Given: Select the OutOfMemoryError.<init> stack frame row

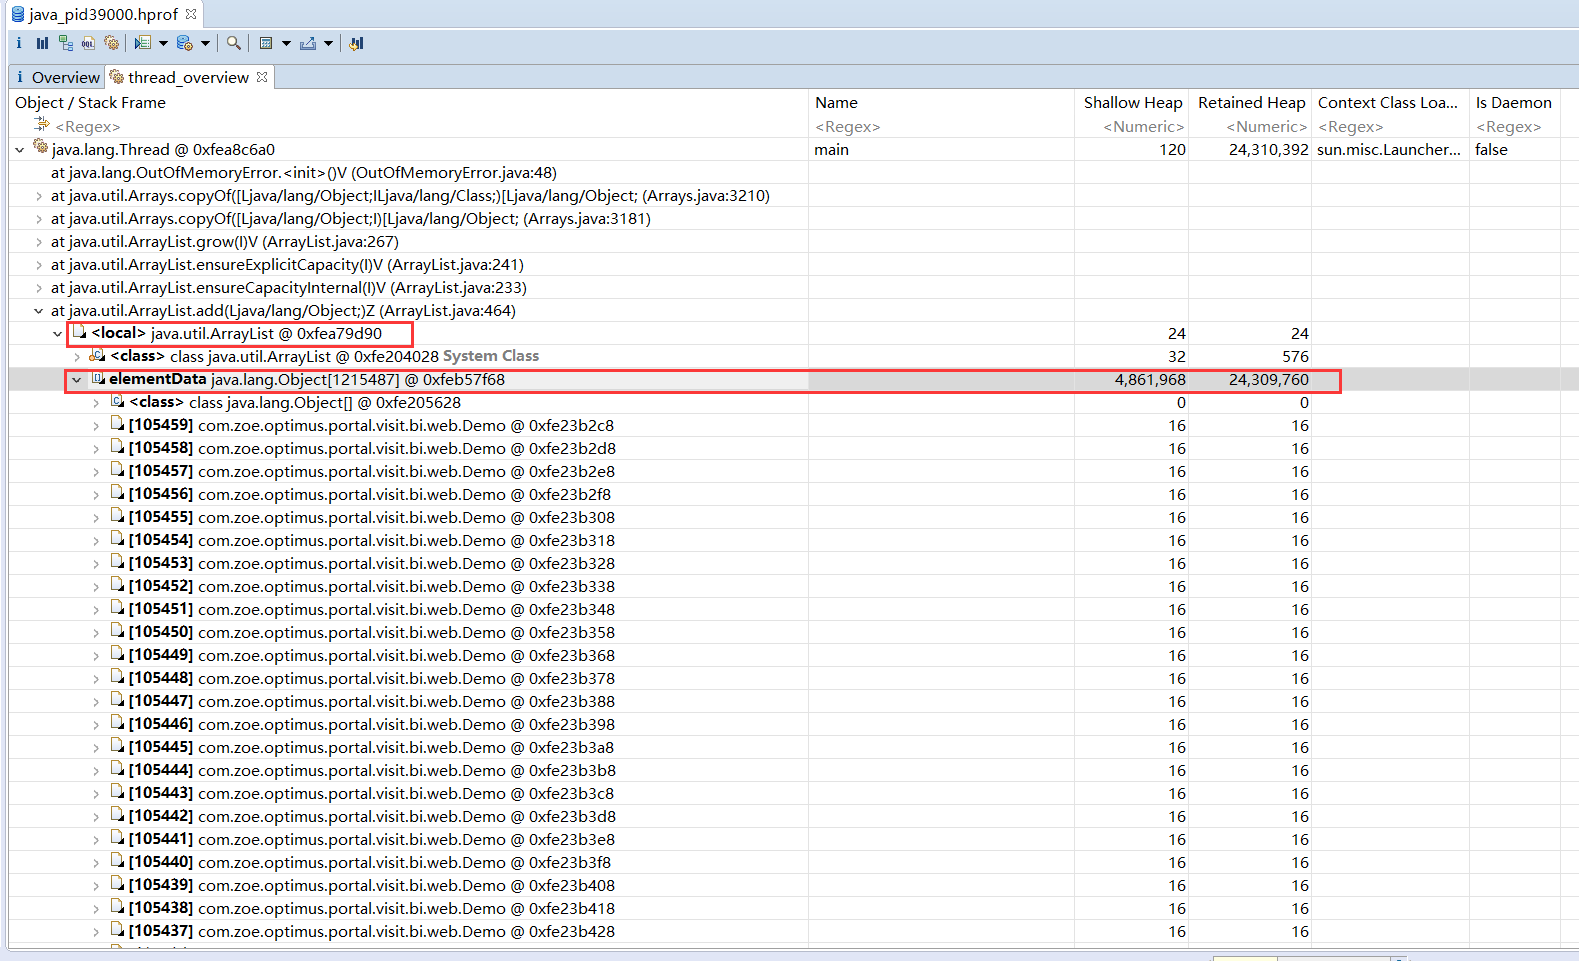Looking at the screenshot, I should coord(304,173).
